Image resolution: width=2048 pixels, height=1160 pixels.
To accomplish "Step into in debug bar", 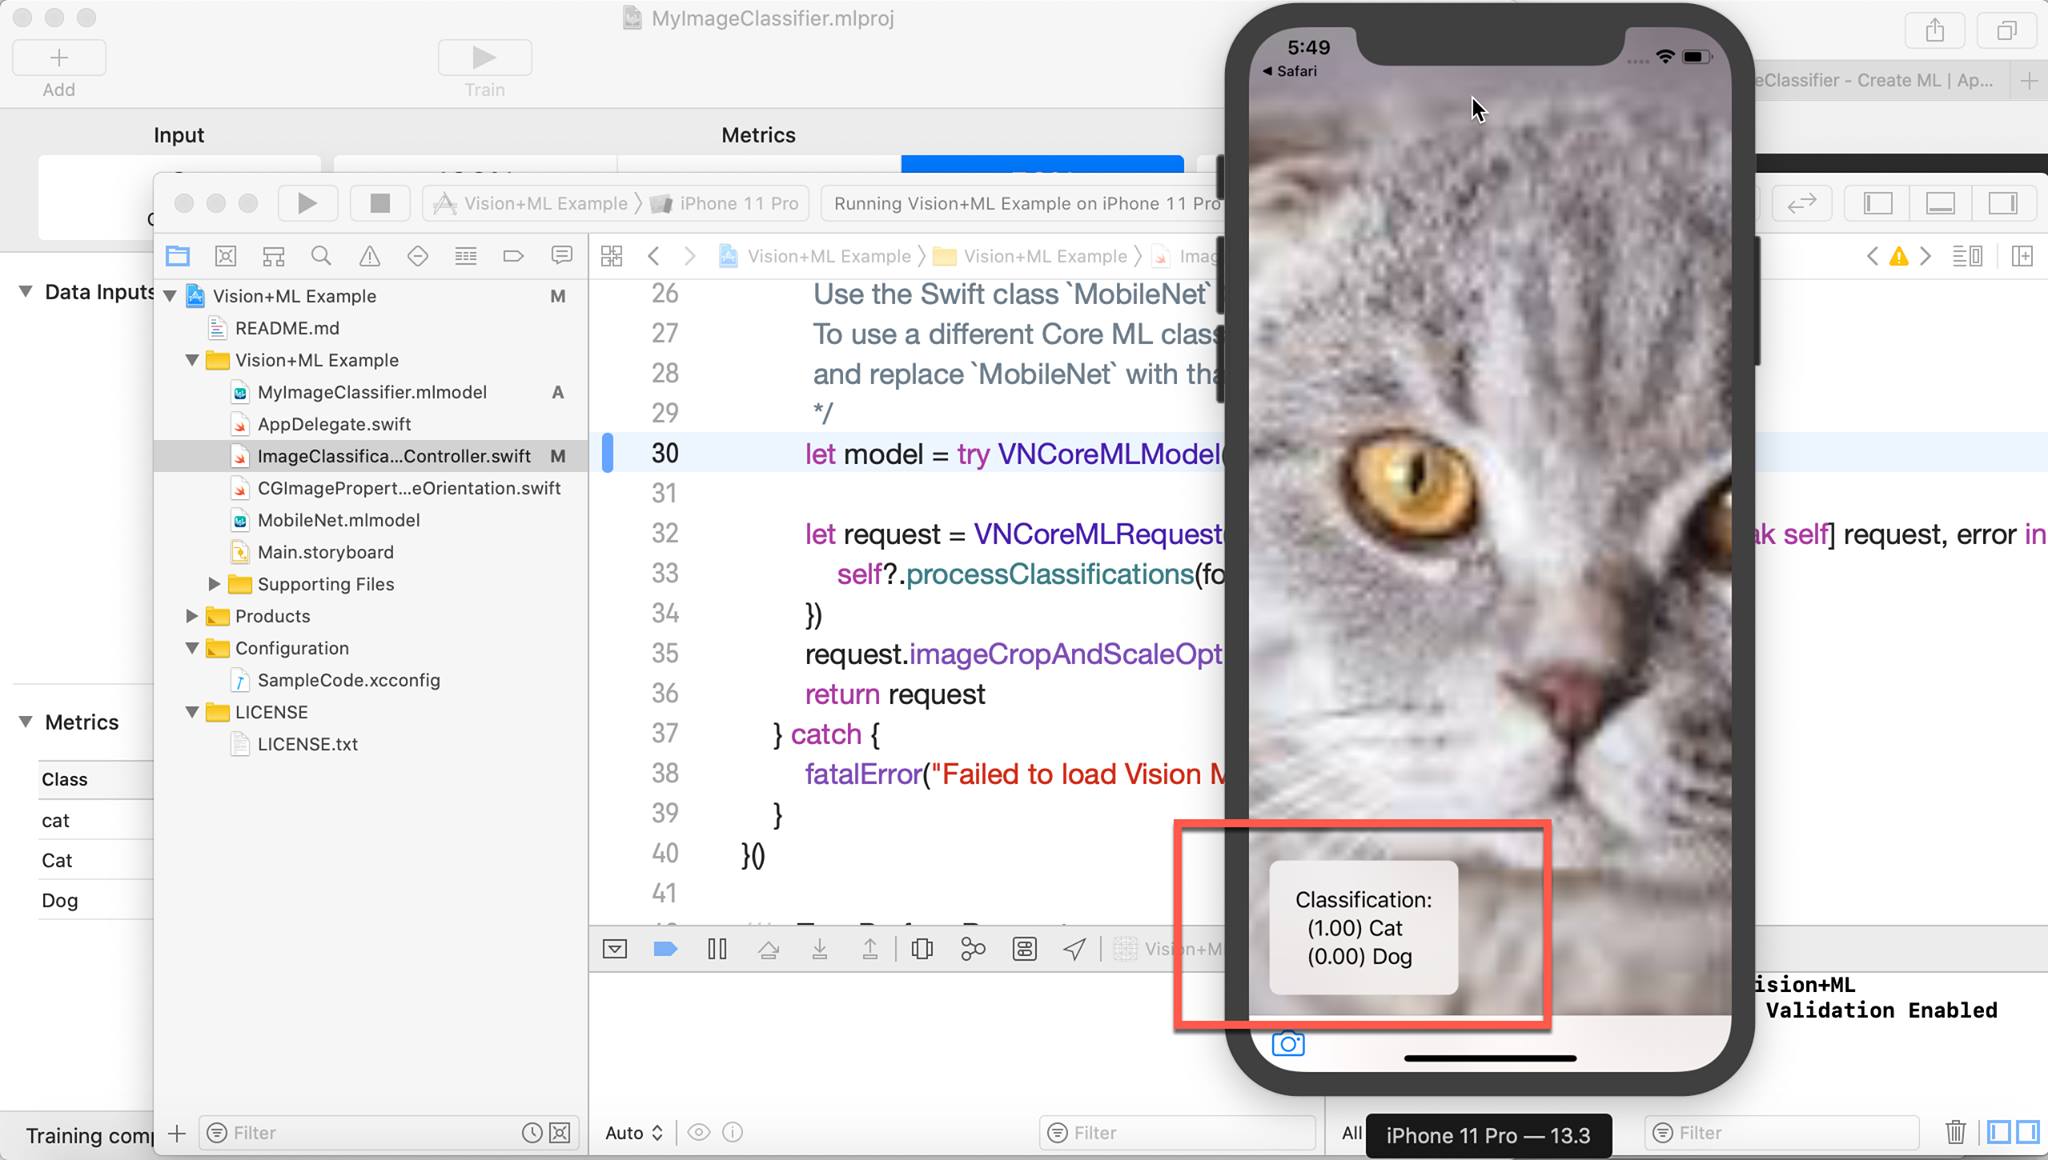I will coord(819,949).
